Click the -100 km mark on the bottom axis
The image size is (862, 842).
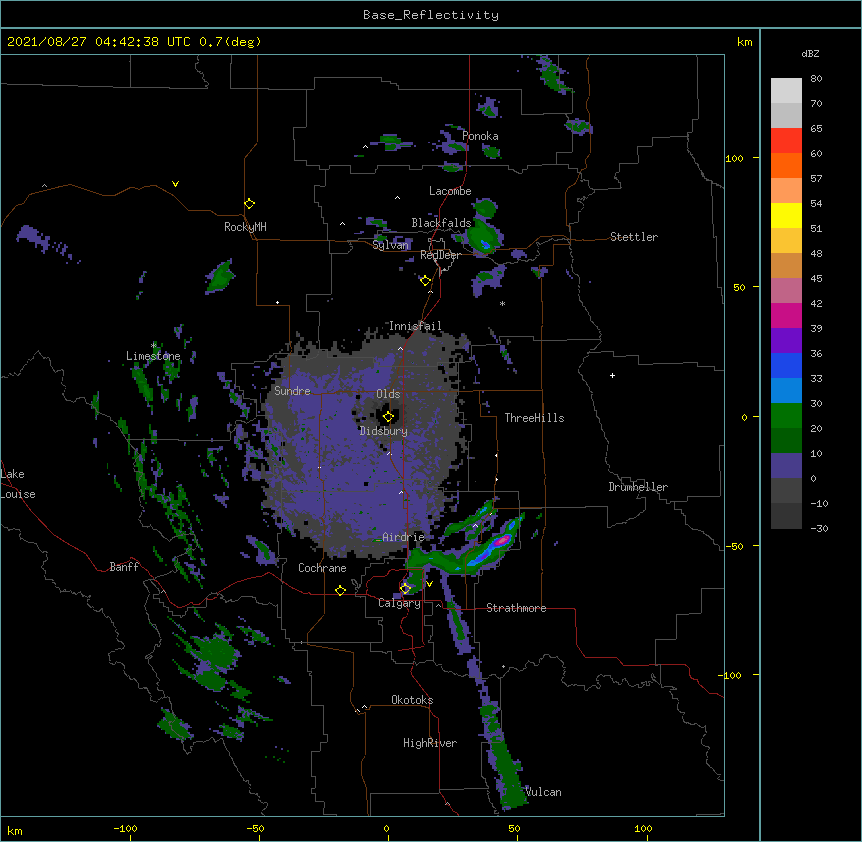(x=126, y=829)
